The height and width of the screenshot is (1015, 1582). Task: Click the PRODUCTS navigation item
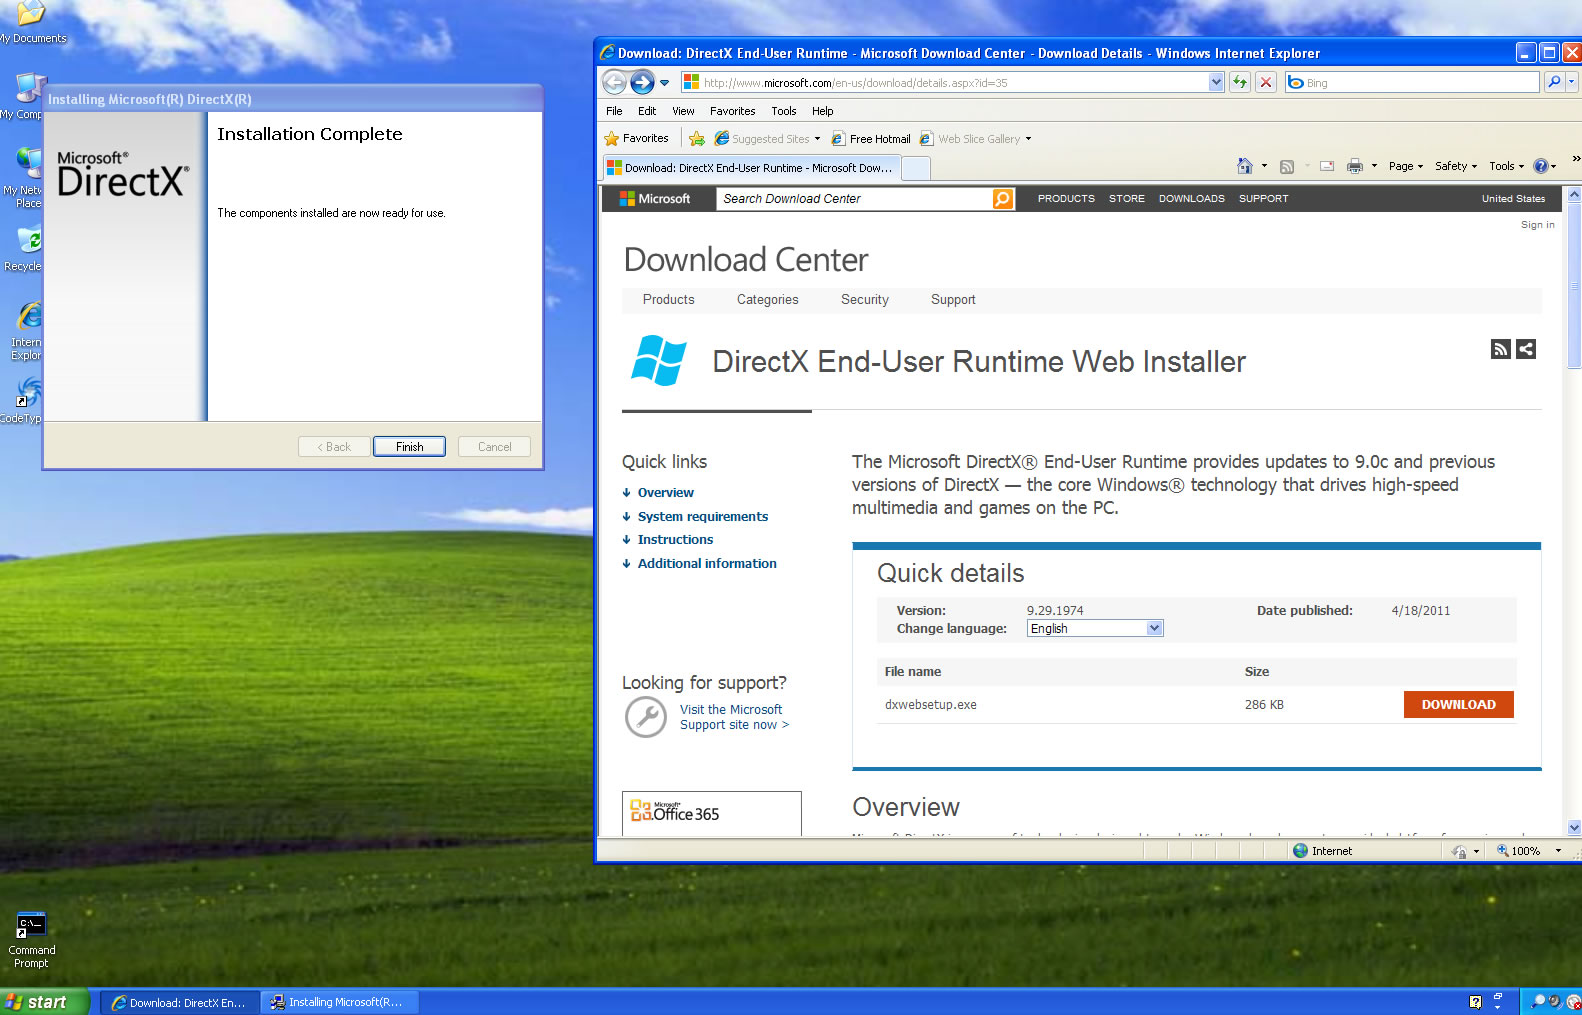click(x=1066, y=199)
